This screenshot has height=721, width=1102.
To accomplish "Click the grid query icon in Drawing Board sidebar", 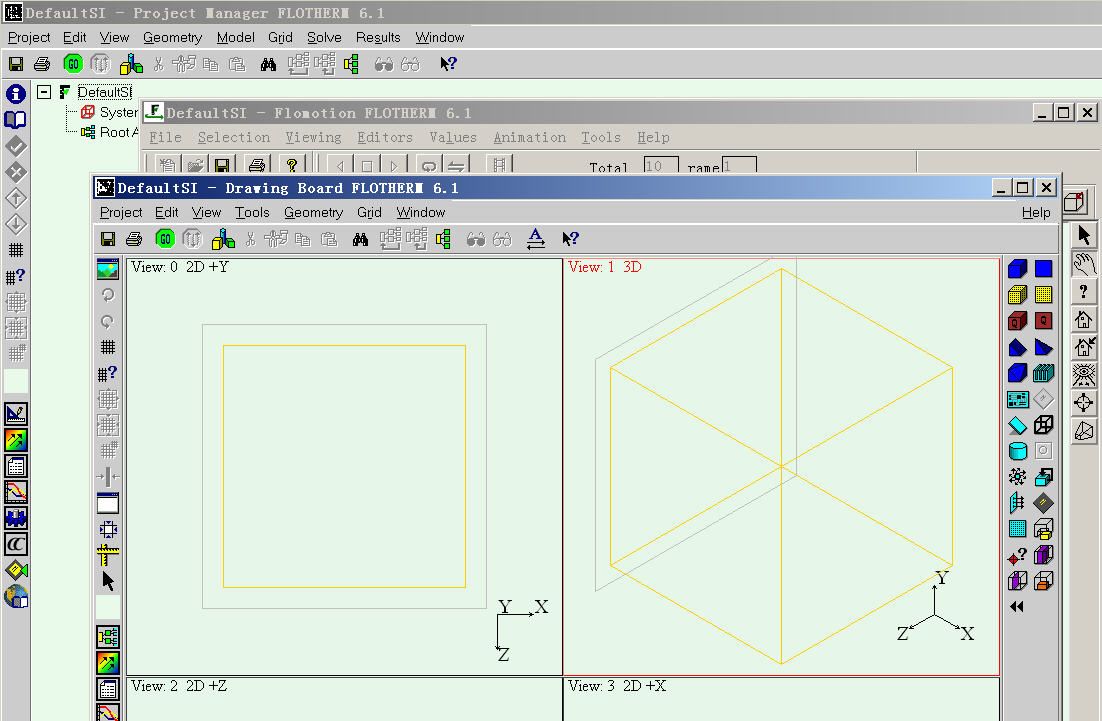I will 108,373.
